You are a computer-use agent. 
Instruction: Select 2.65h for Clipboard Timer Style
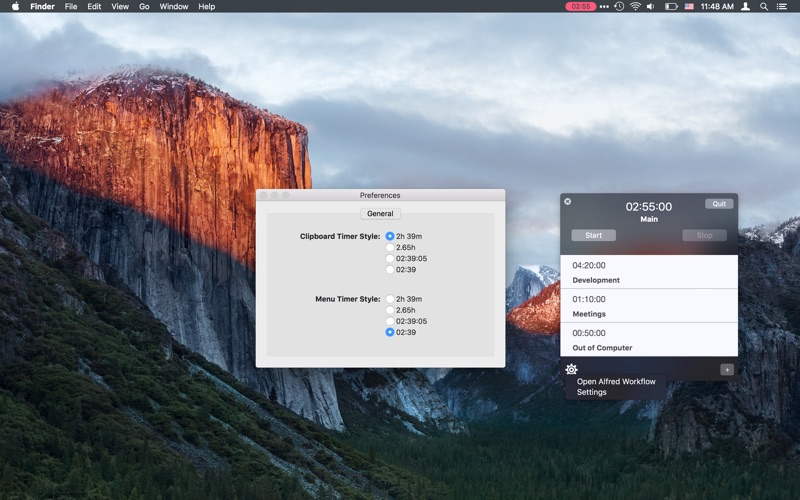tap(390, 247)
